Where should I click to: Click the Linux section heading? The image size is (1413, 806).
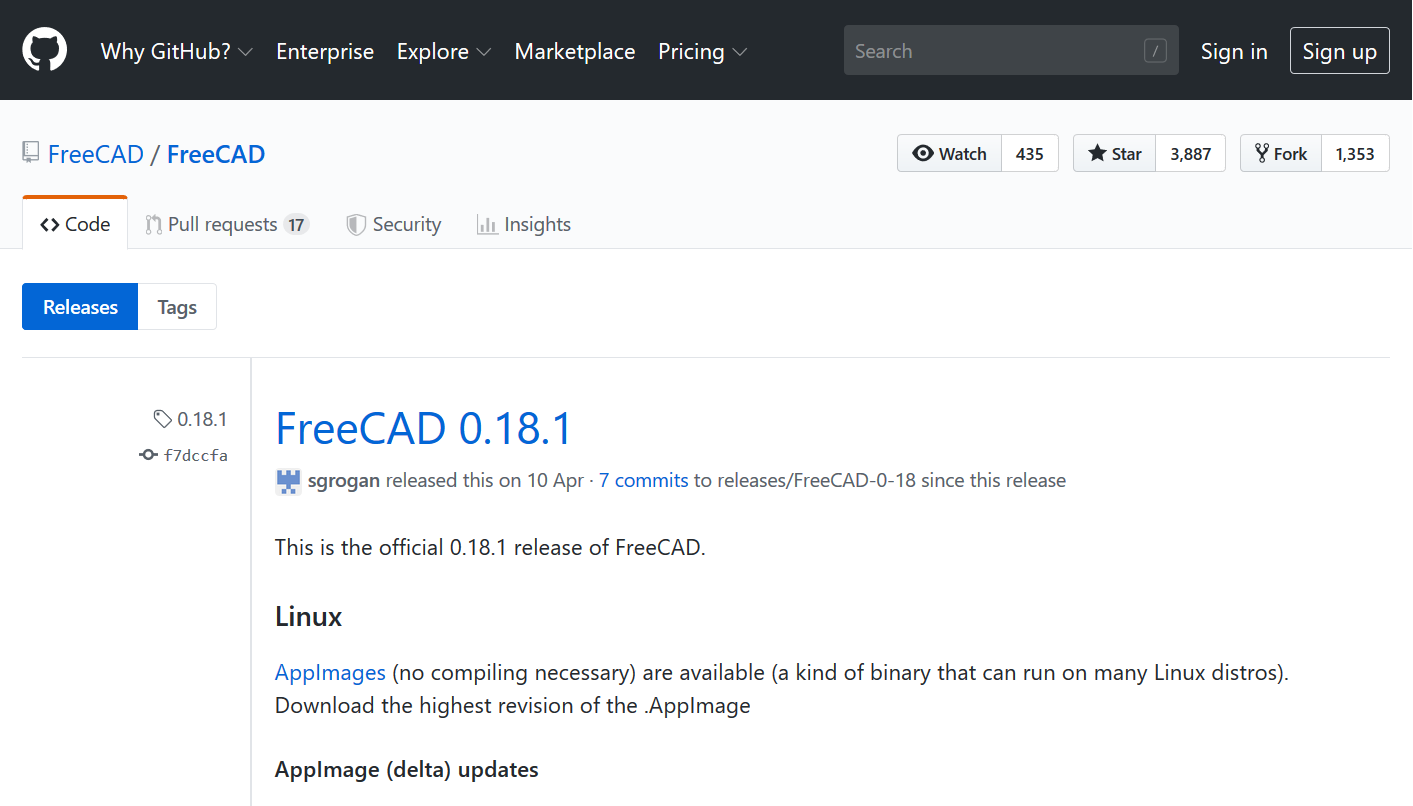click(x=308, y=616)
